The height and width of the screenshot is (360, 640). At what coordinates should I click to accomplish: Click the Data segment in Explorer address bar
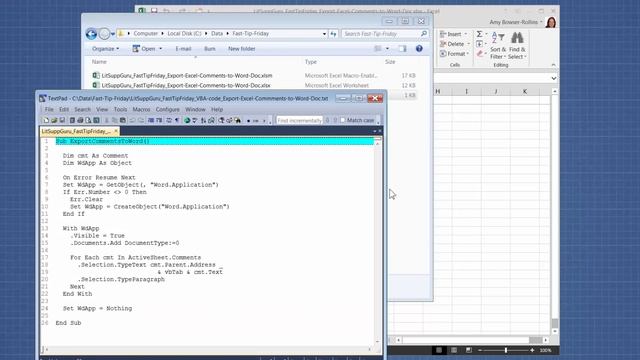[217, 34]
